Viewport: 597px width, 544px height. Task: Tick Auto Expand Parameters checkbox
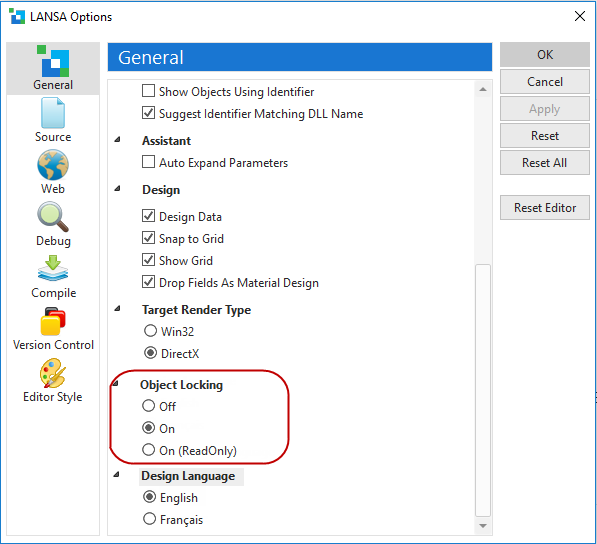148,162
